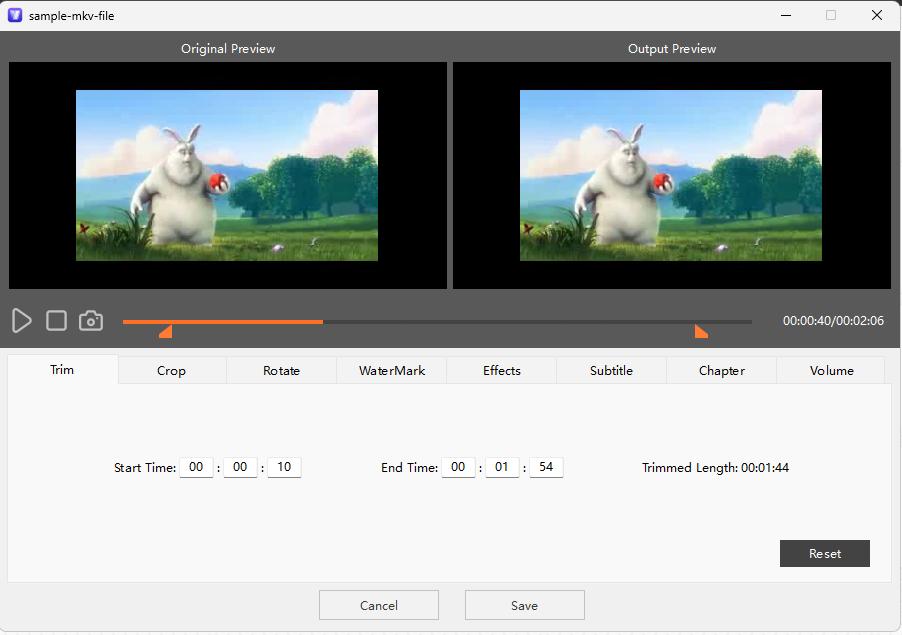The width and height of the screenshot is (902, 635).
Task: Switch to the Chapter tab
Action: coord(721,370)
